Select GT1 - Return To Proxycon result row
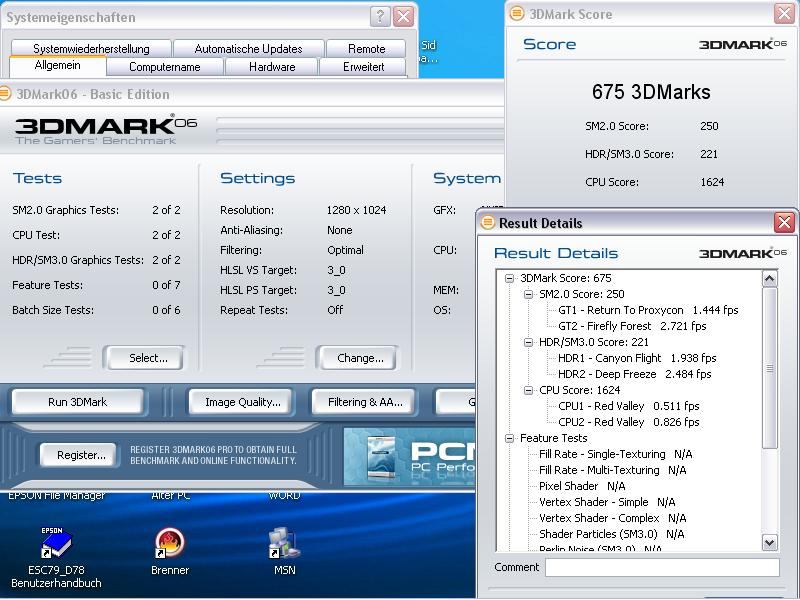This screenshot has height=600, width=800. click(648, 310)
